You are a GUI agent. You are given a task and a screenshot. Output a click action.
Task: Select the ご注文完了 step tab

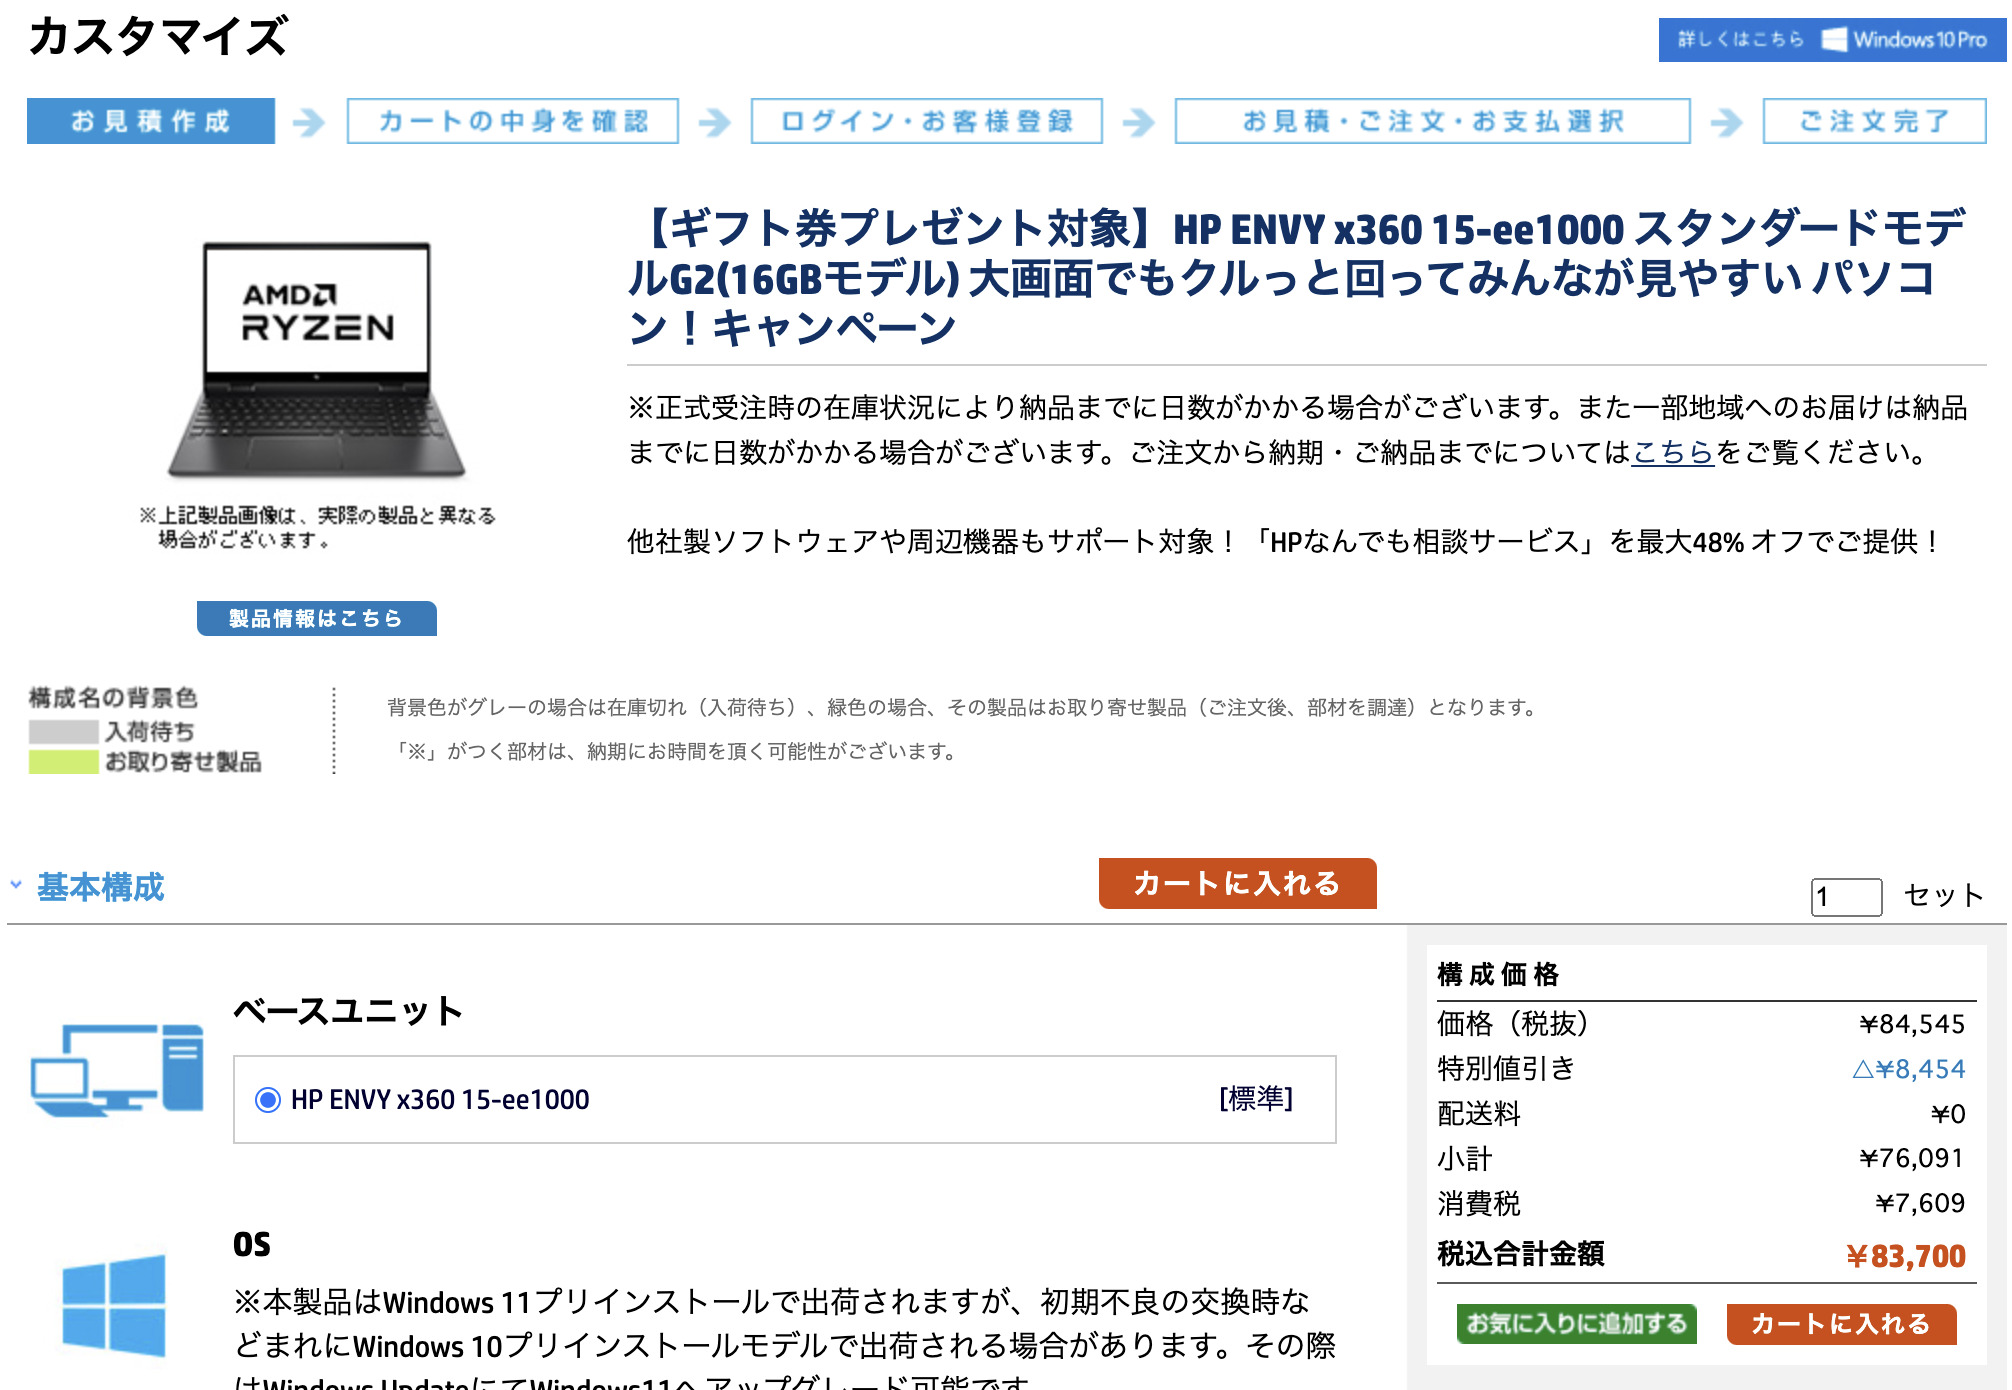pyautogui.click(x=1875, y=121)
